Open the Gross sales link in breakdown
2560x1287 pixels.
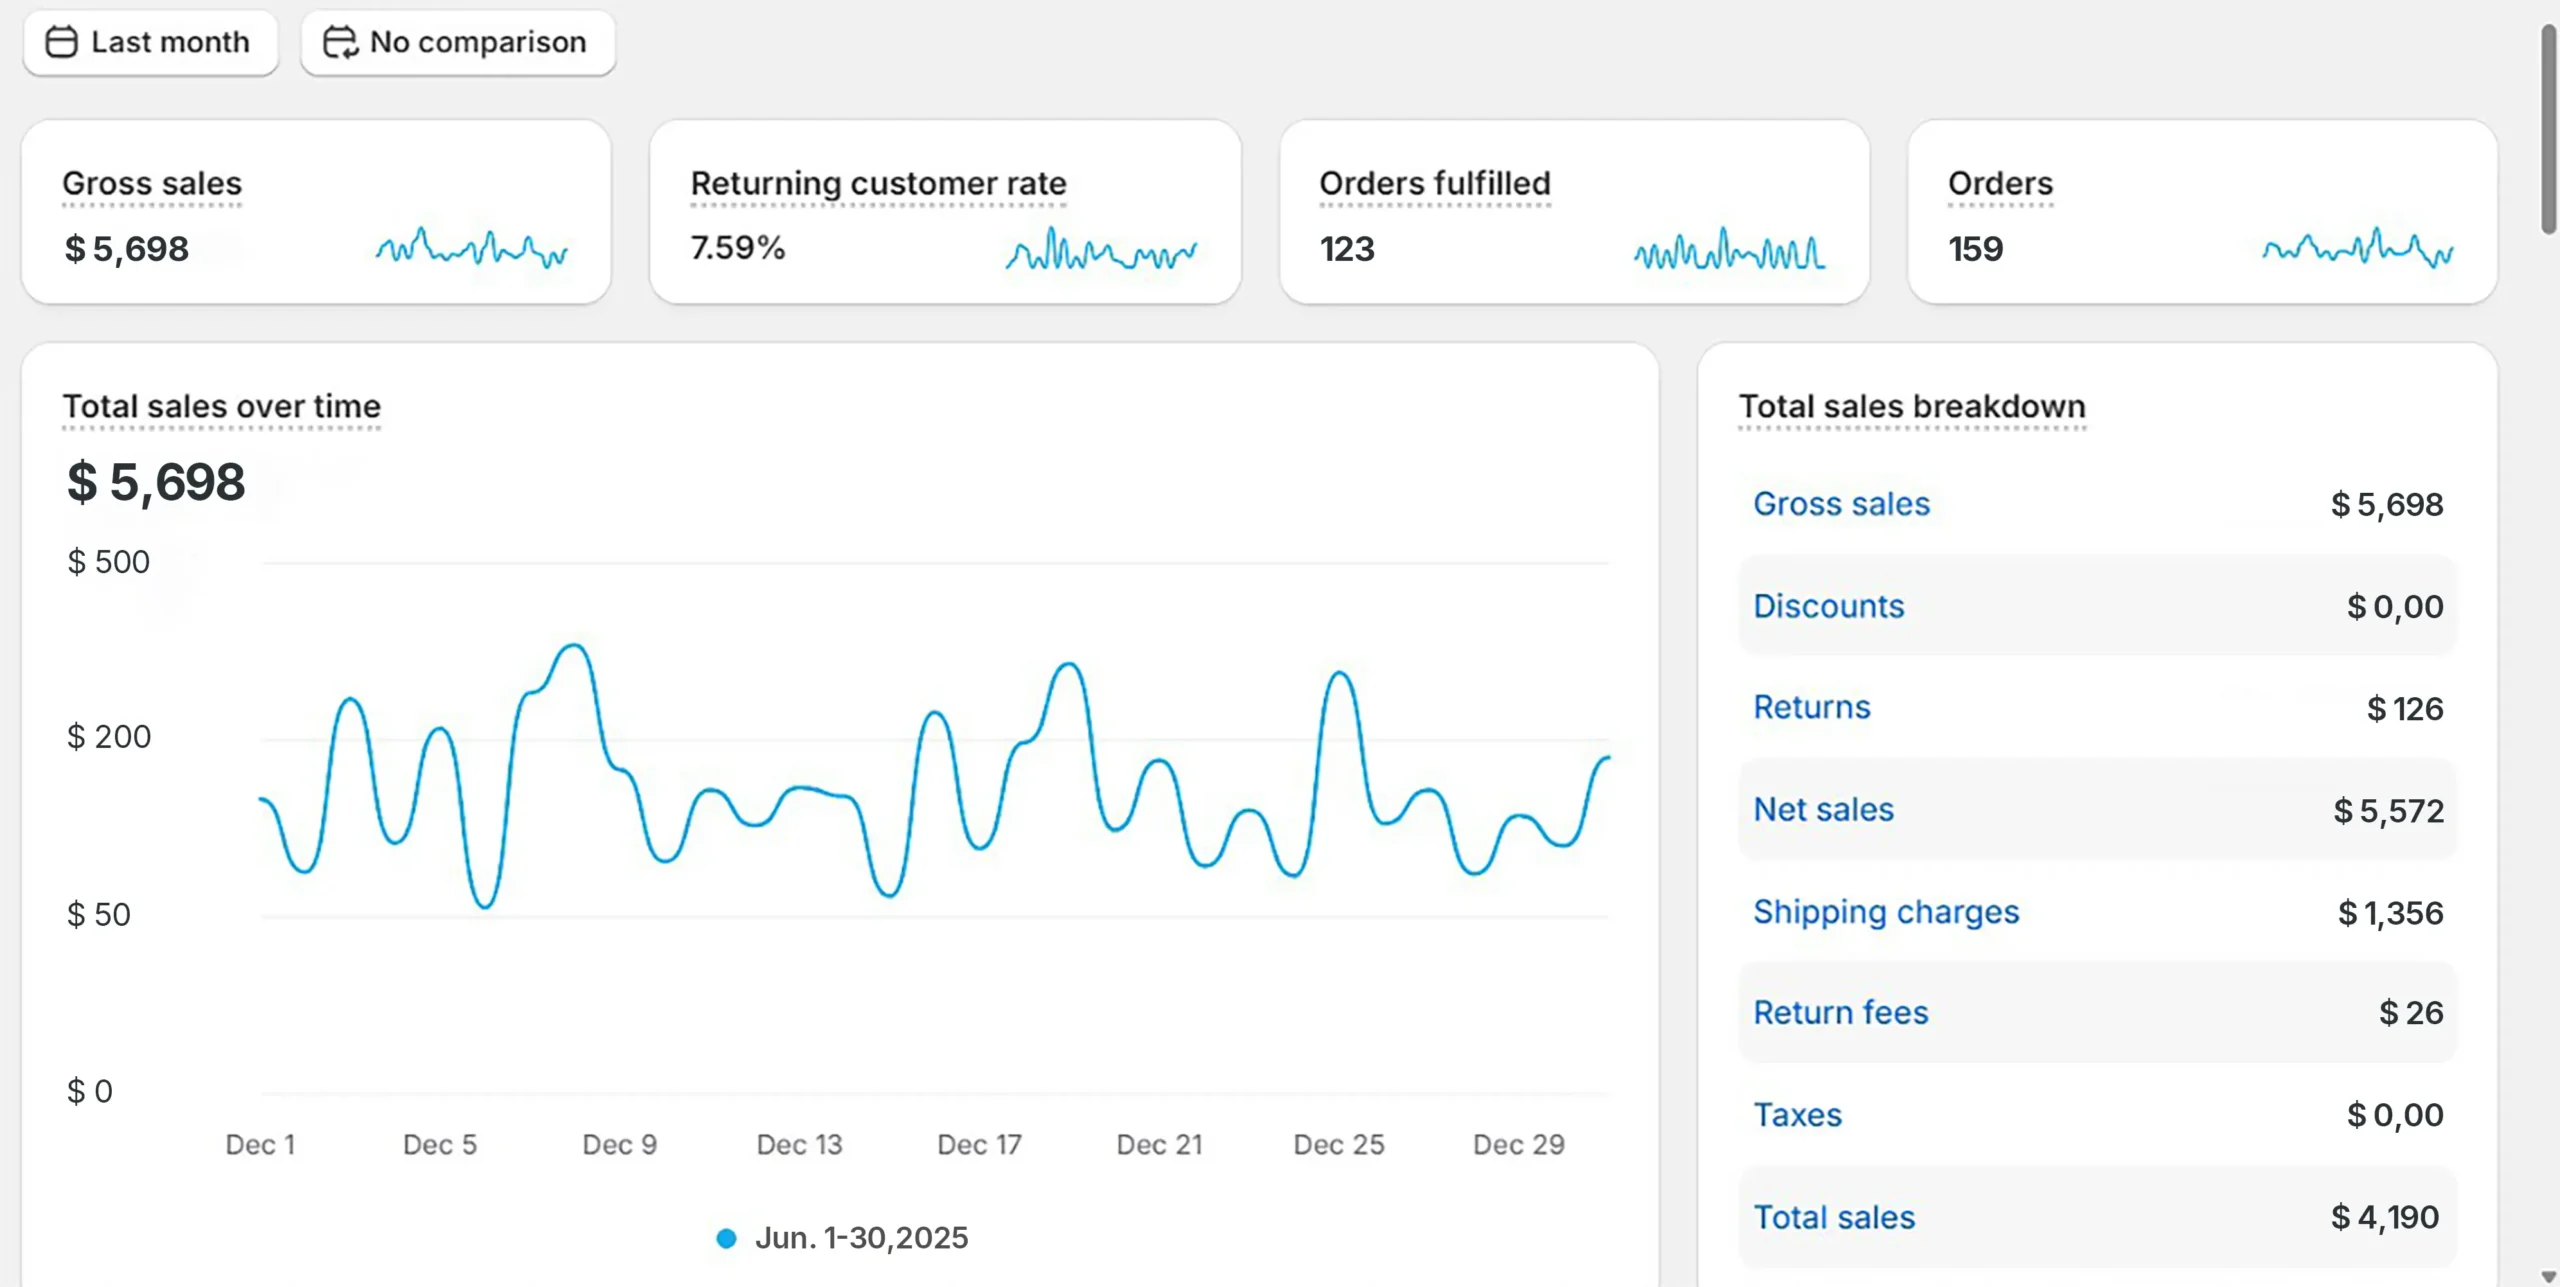tap(1841, 504)
